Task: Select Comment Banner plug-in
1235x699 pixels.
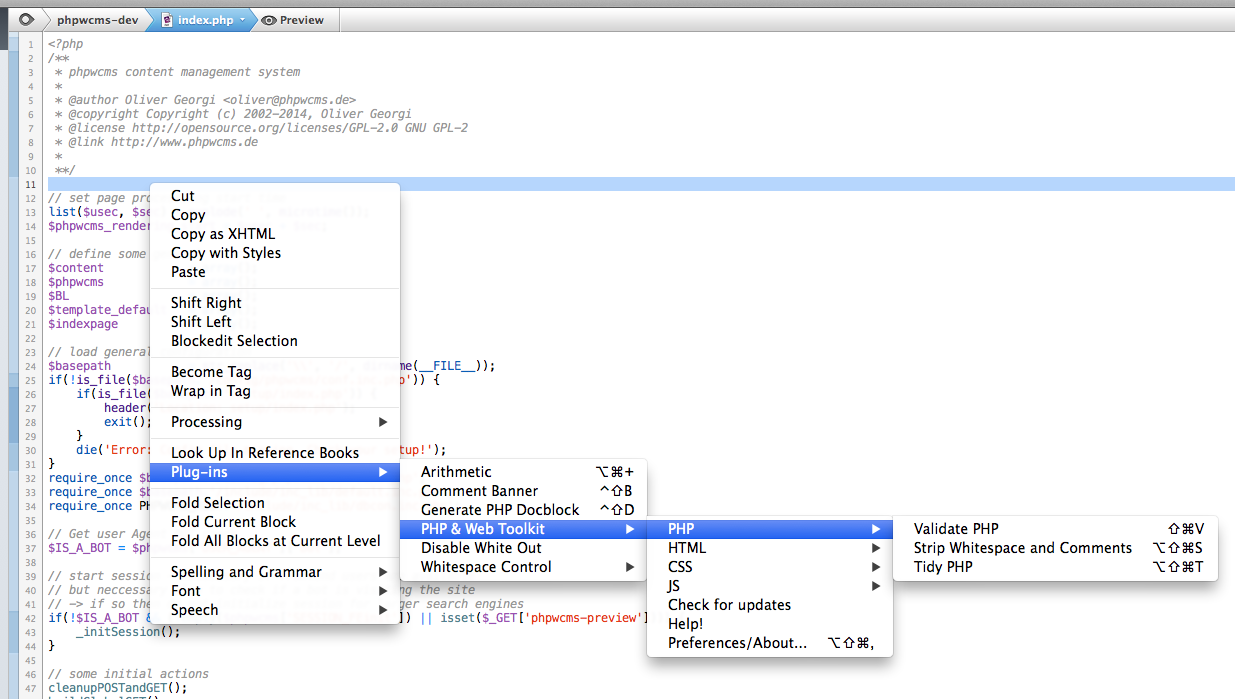Action: pyautogui.click(x=479, y=491)
